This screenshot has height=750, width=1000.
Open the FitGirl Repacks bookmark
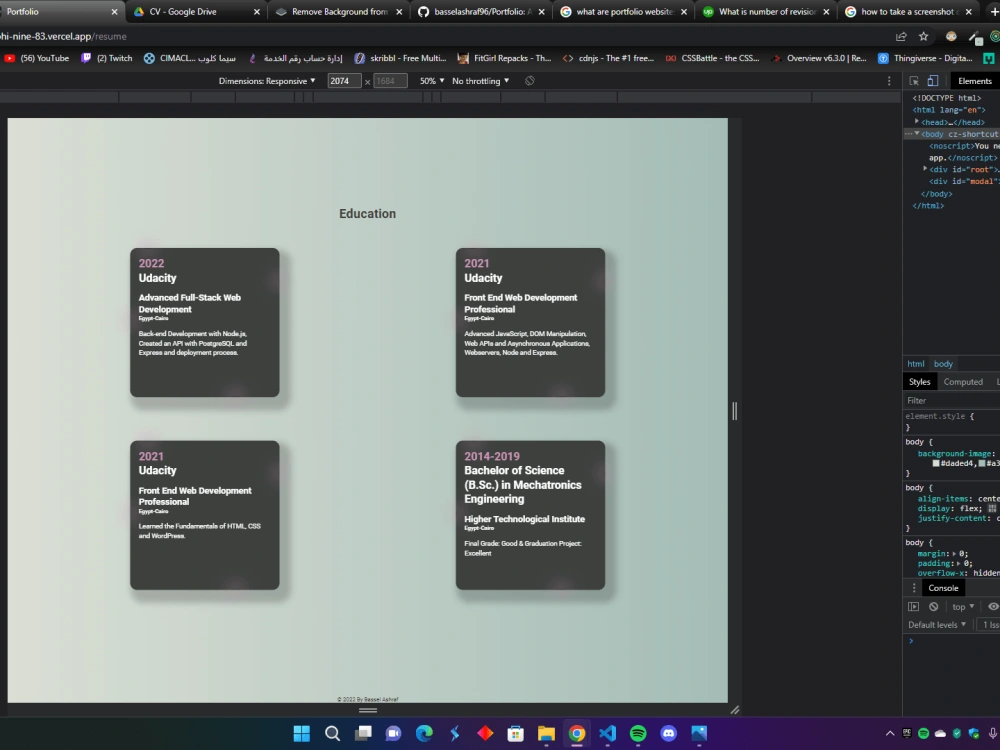[x=504, y=58]
